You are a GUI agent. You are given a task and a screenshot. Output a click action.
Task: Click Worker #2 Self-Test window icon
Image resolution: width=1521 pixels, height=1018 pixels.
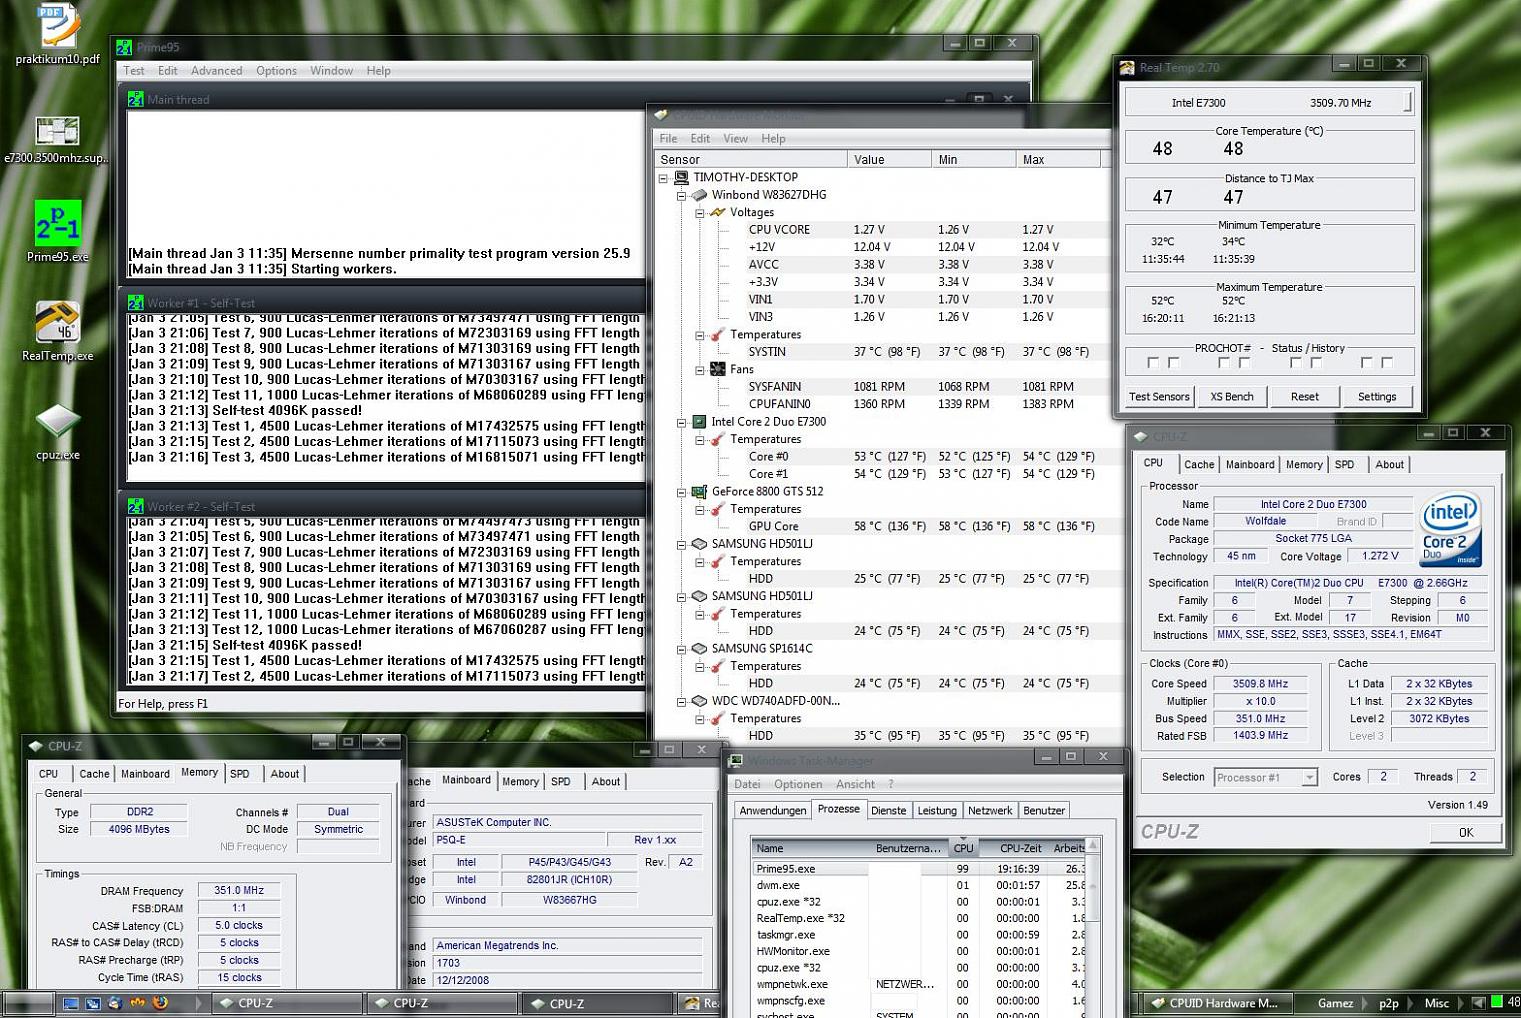tap(135, 506)
